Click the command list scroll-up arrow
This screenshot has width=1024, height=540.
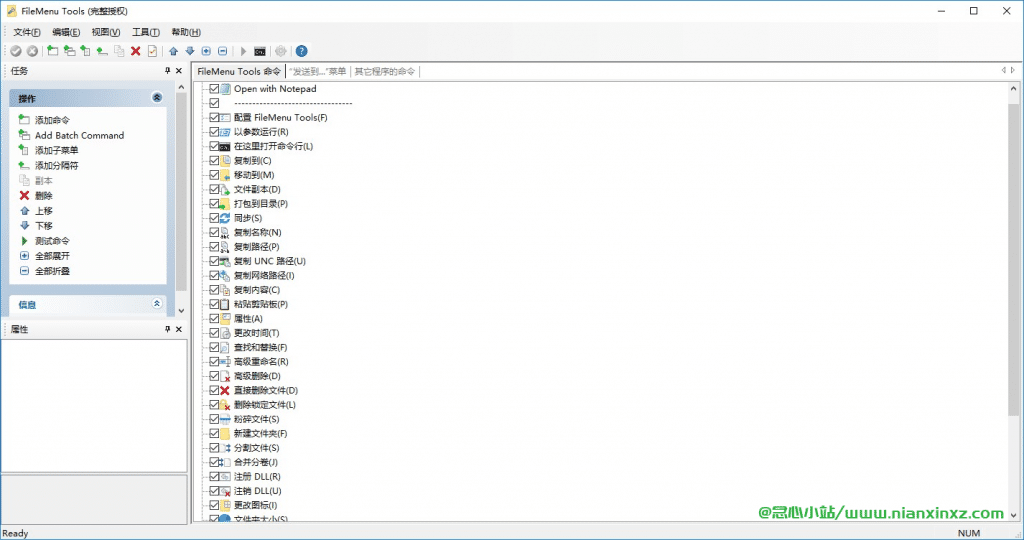pos(1014,88)
